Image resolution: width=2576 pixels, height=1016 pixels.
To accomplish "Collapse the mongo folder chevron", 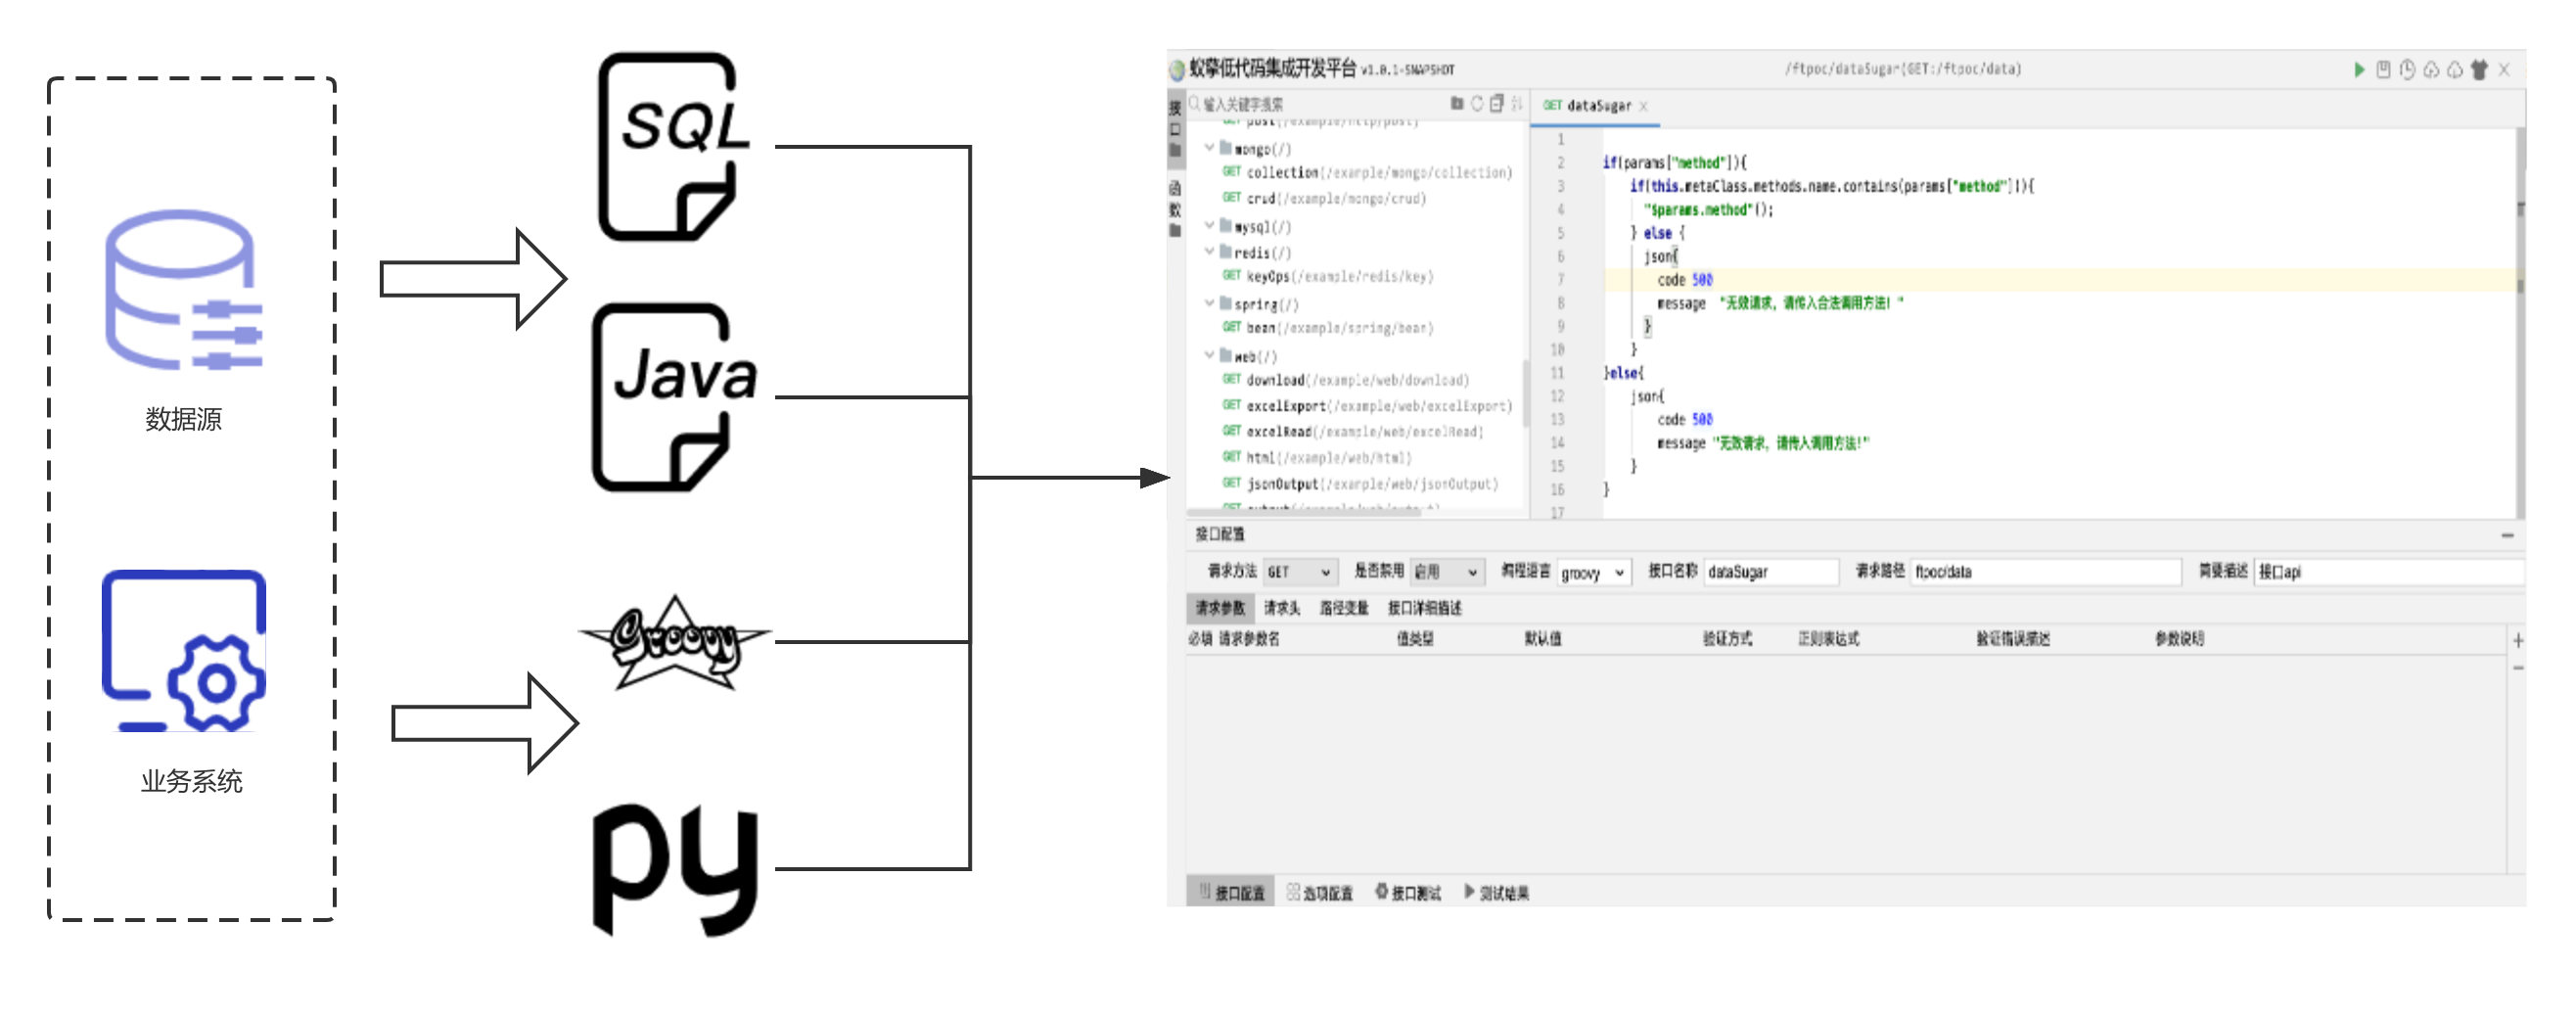I will (x=1210, y=148).
